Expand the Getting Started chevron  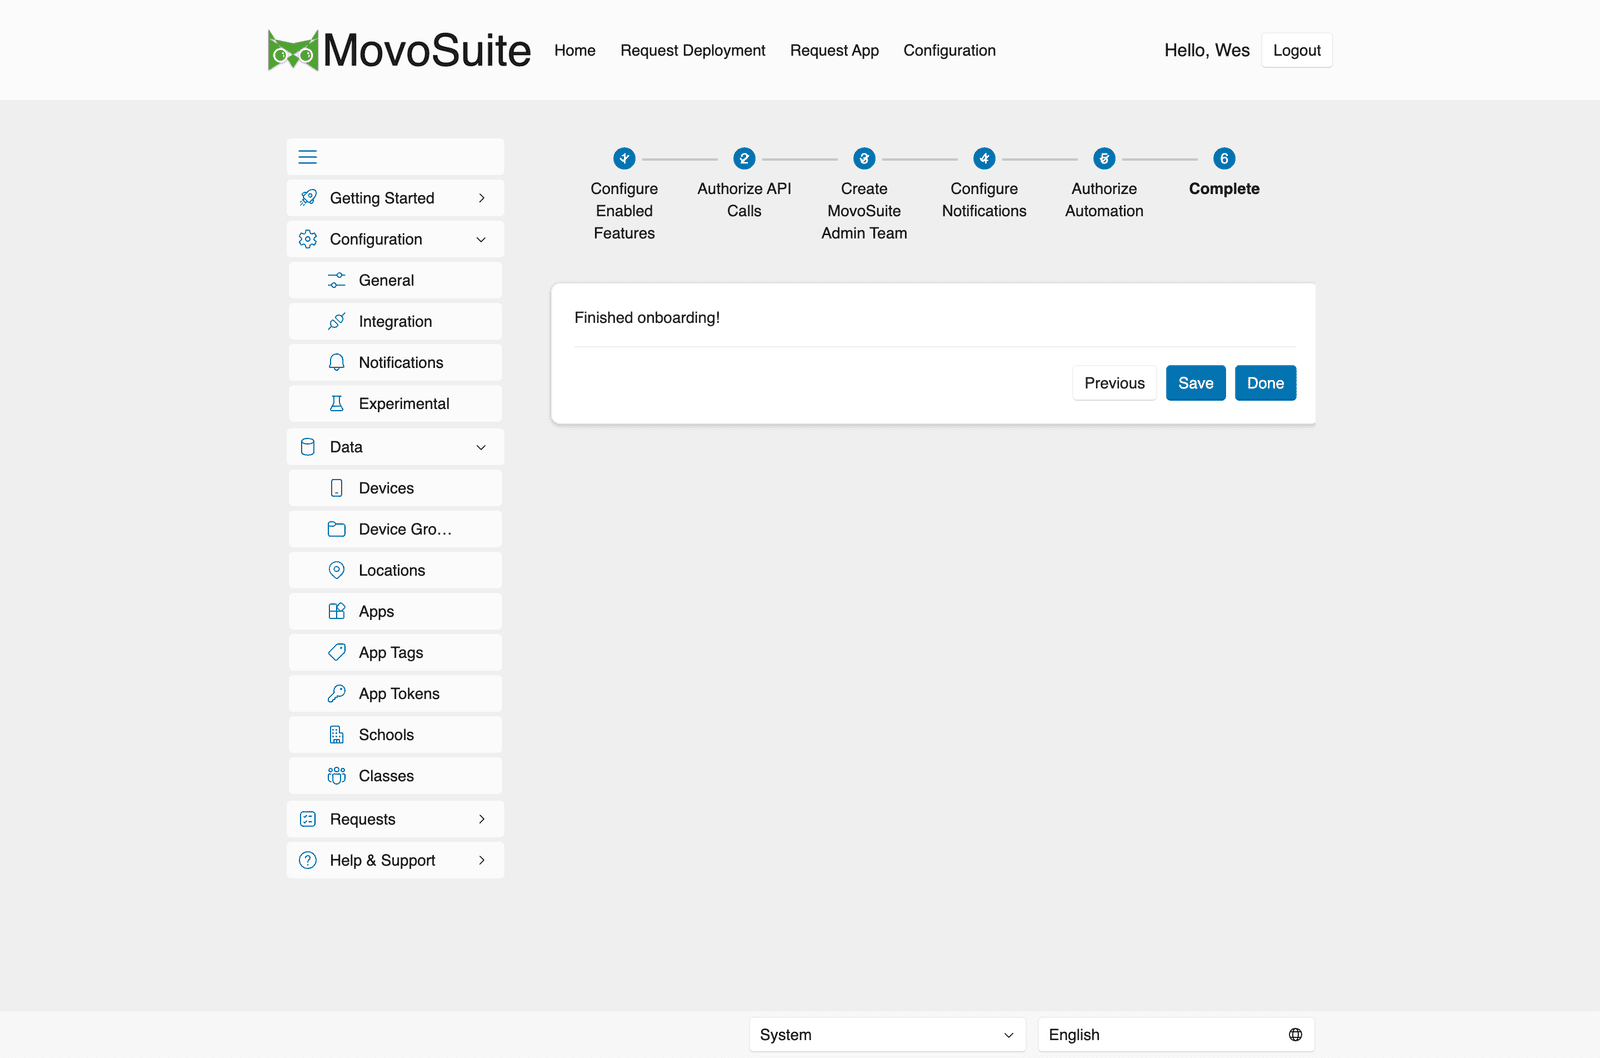pyautogui.click(x=482, y=198)
